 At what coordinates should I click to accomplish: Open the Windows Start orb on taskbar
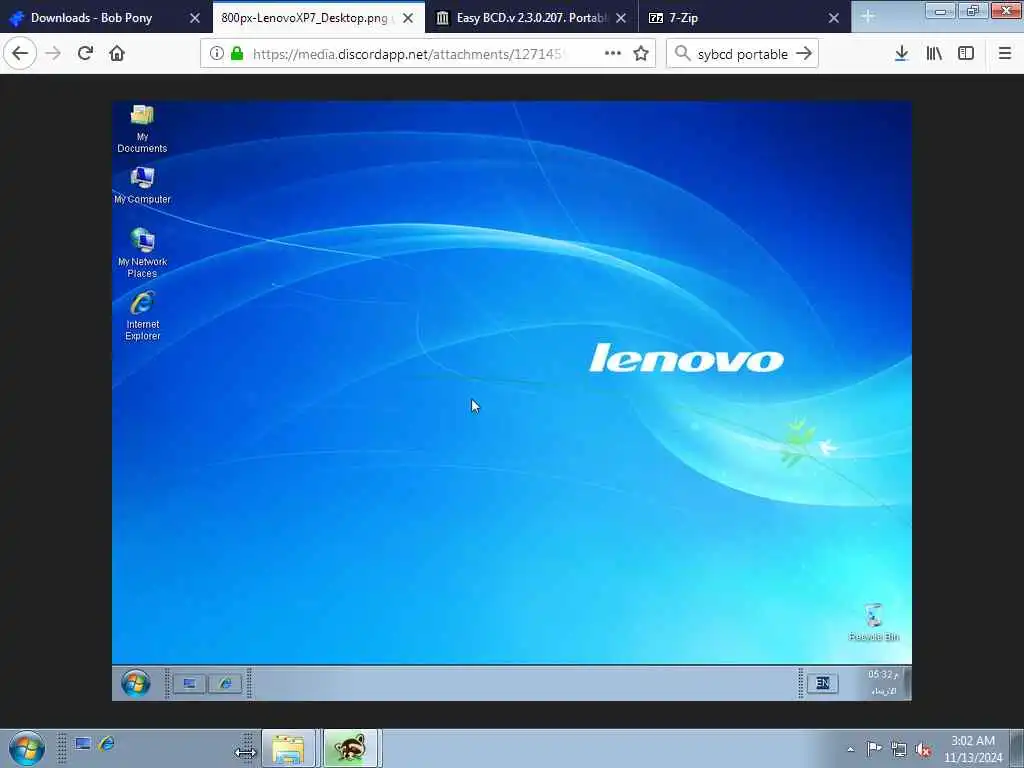point(26,748)
